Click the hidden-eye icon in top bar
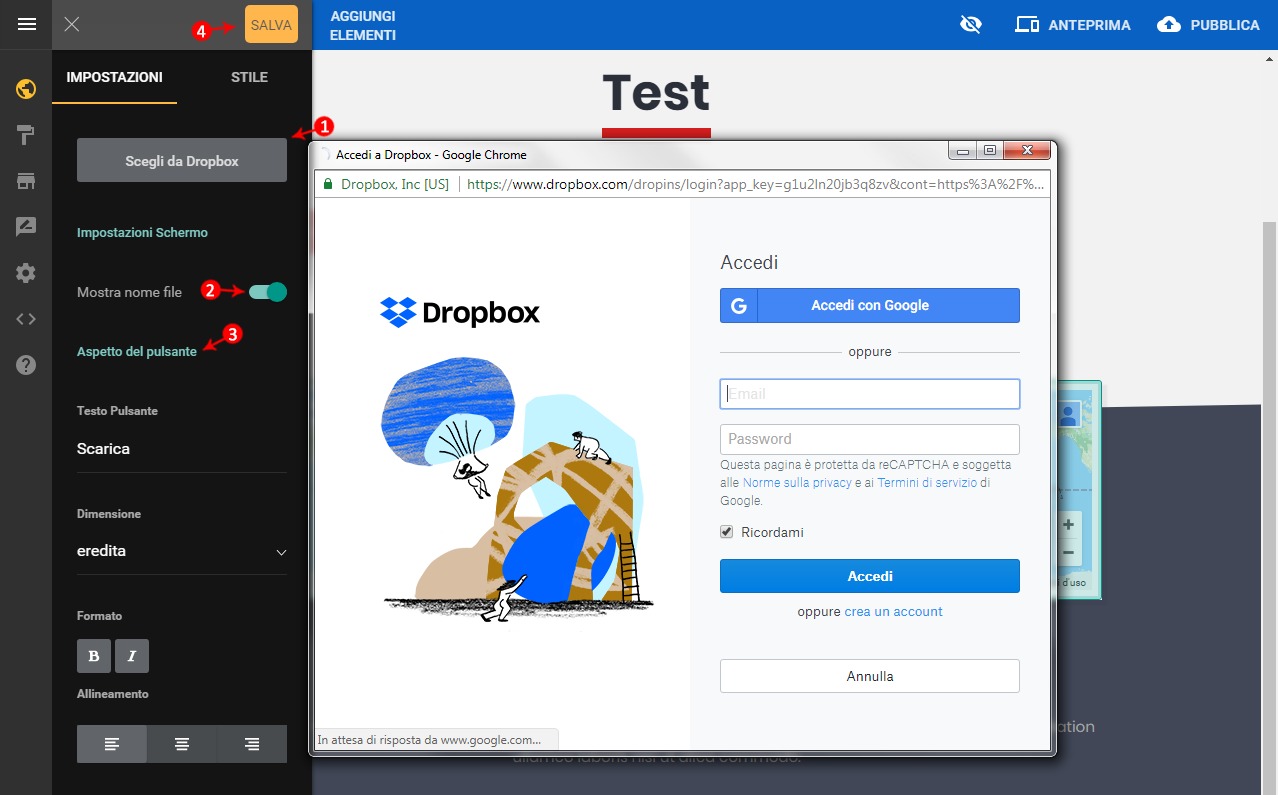The height and width of the screenshot is (795, 1278). pos(970,25)
